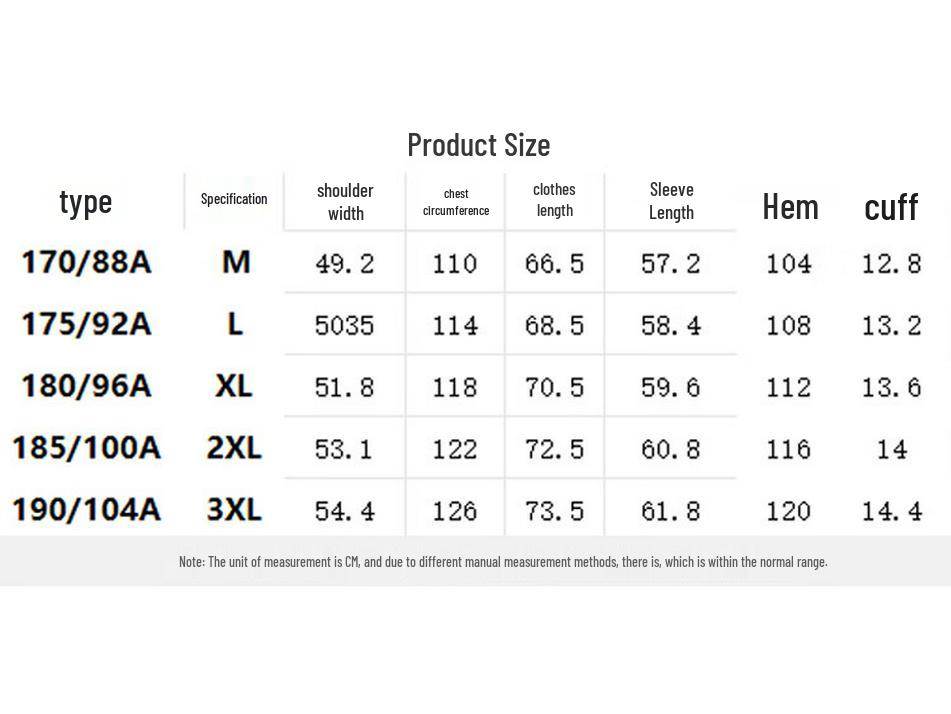Select the "type" column header
The width and height of the screenshot is (951, 714).
click(x=85, y=201)
